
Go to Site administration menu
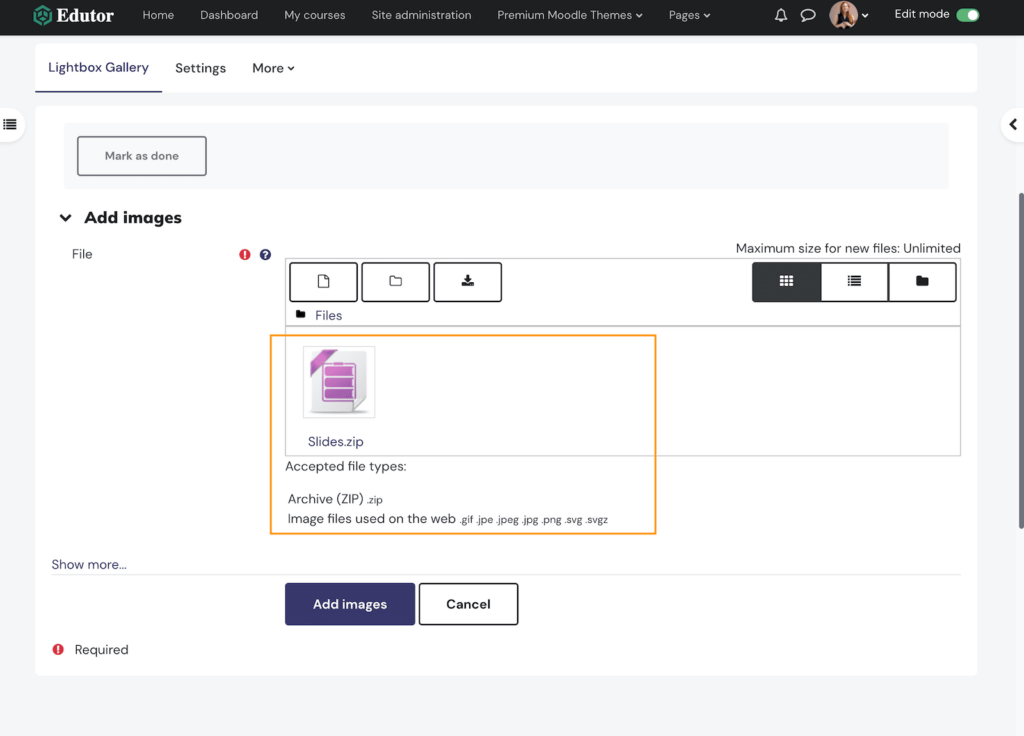421,15
